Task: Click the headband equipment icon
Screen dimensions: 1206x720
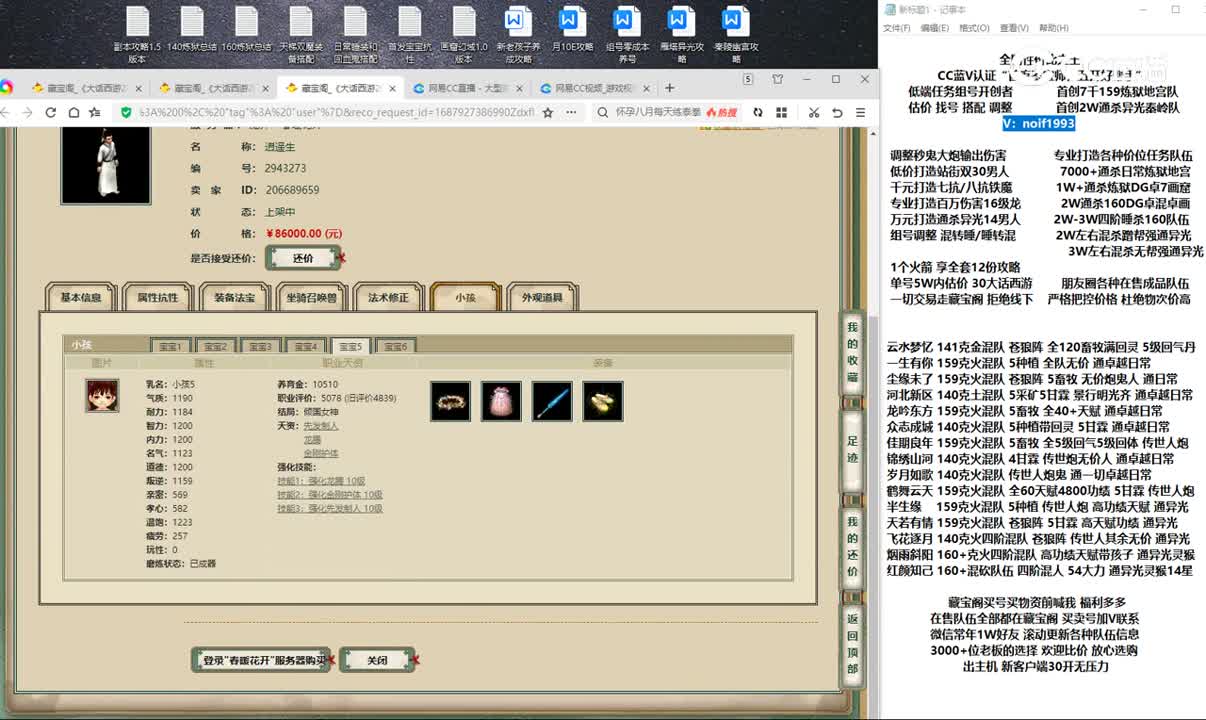Action: tap(451, 401)
